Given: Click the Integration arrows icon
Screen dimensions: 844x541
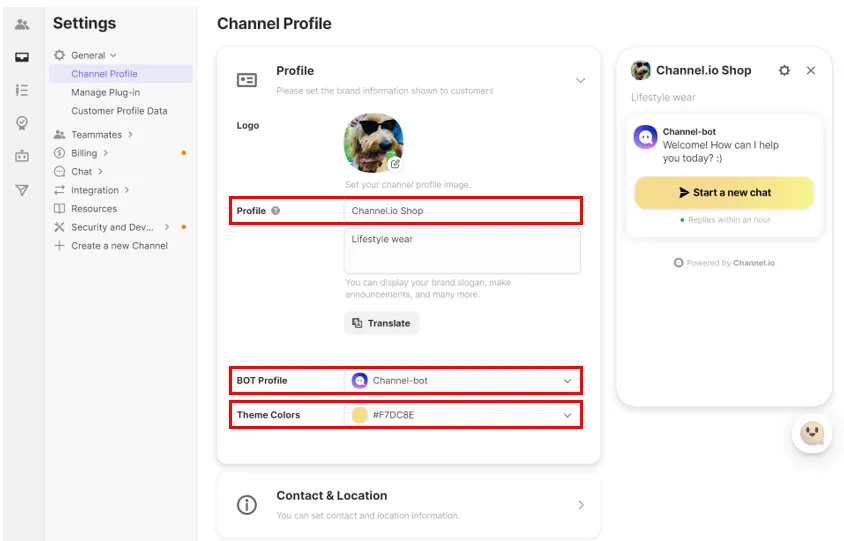Looking at the screenshot, I should click(x=60, y=190).
